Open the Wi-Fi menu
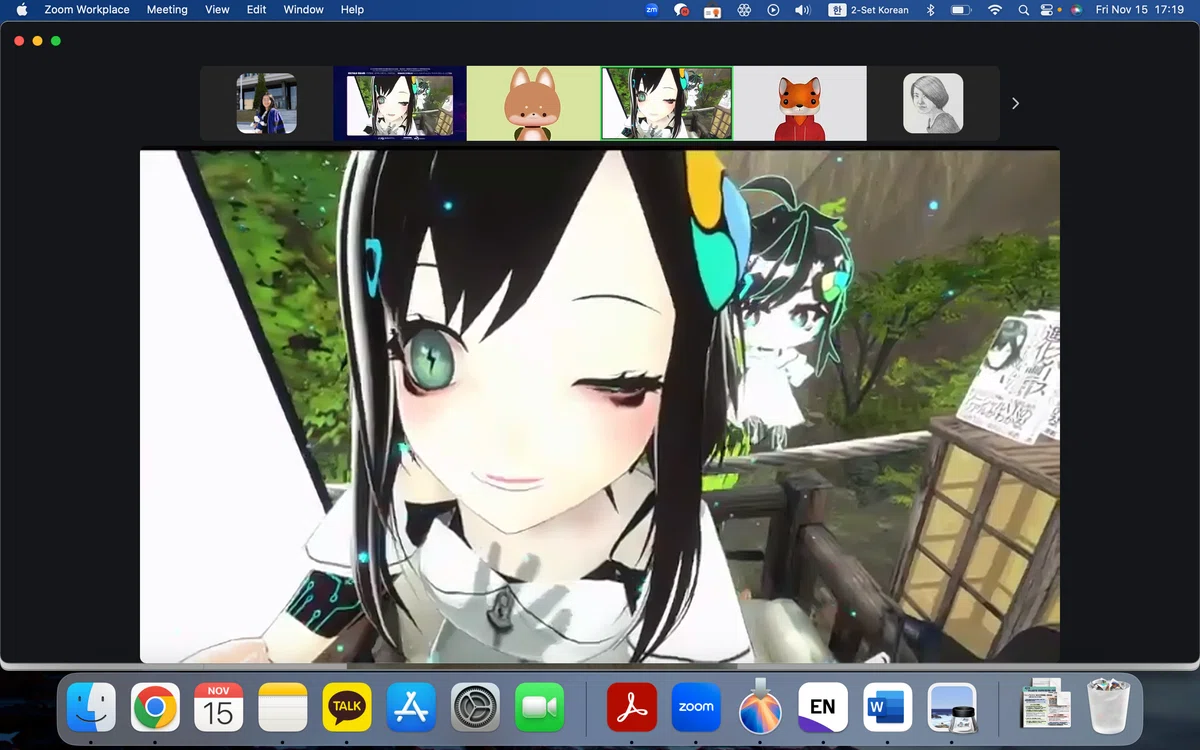 pyautogui.click(x=994, y=9)
